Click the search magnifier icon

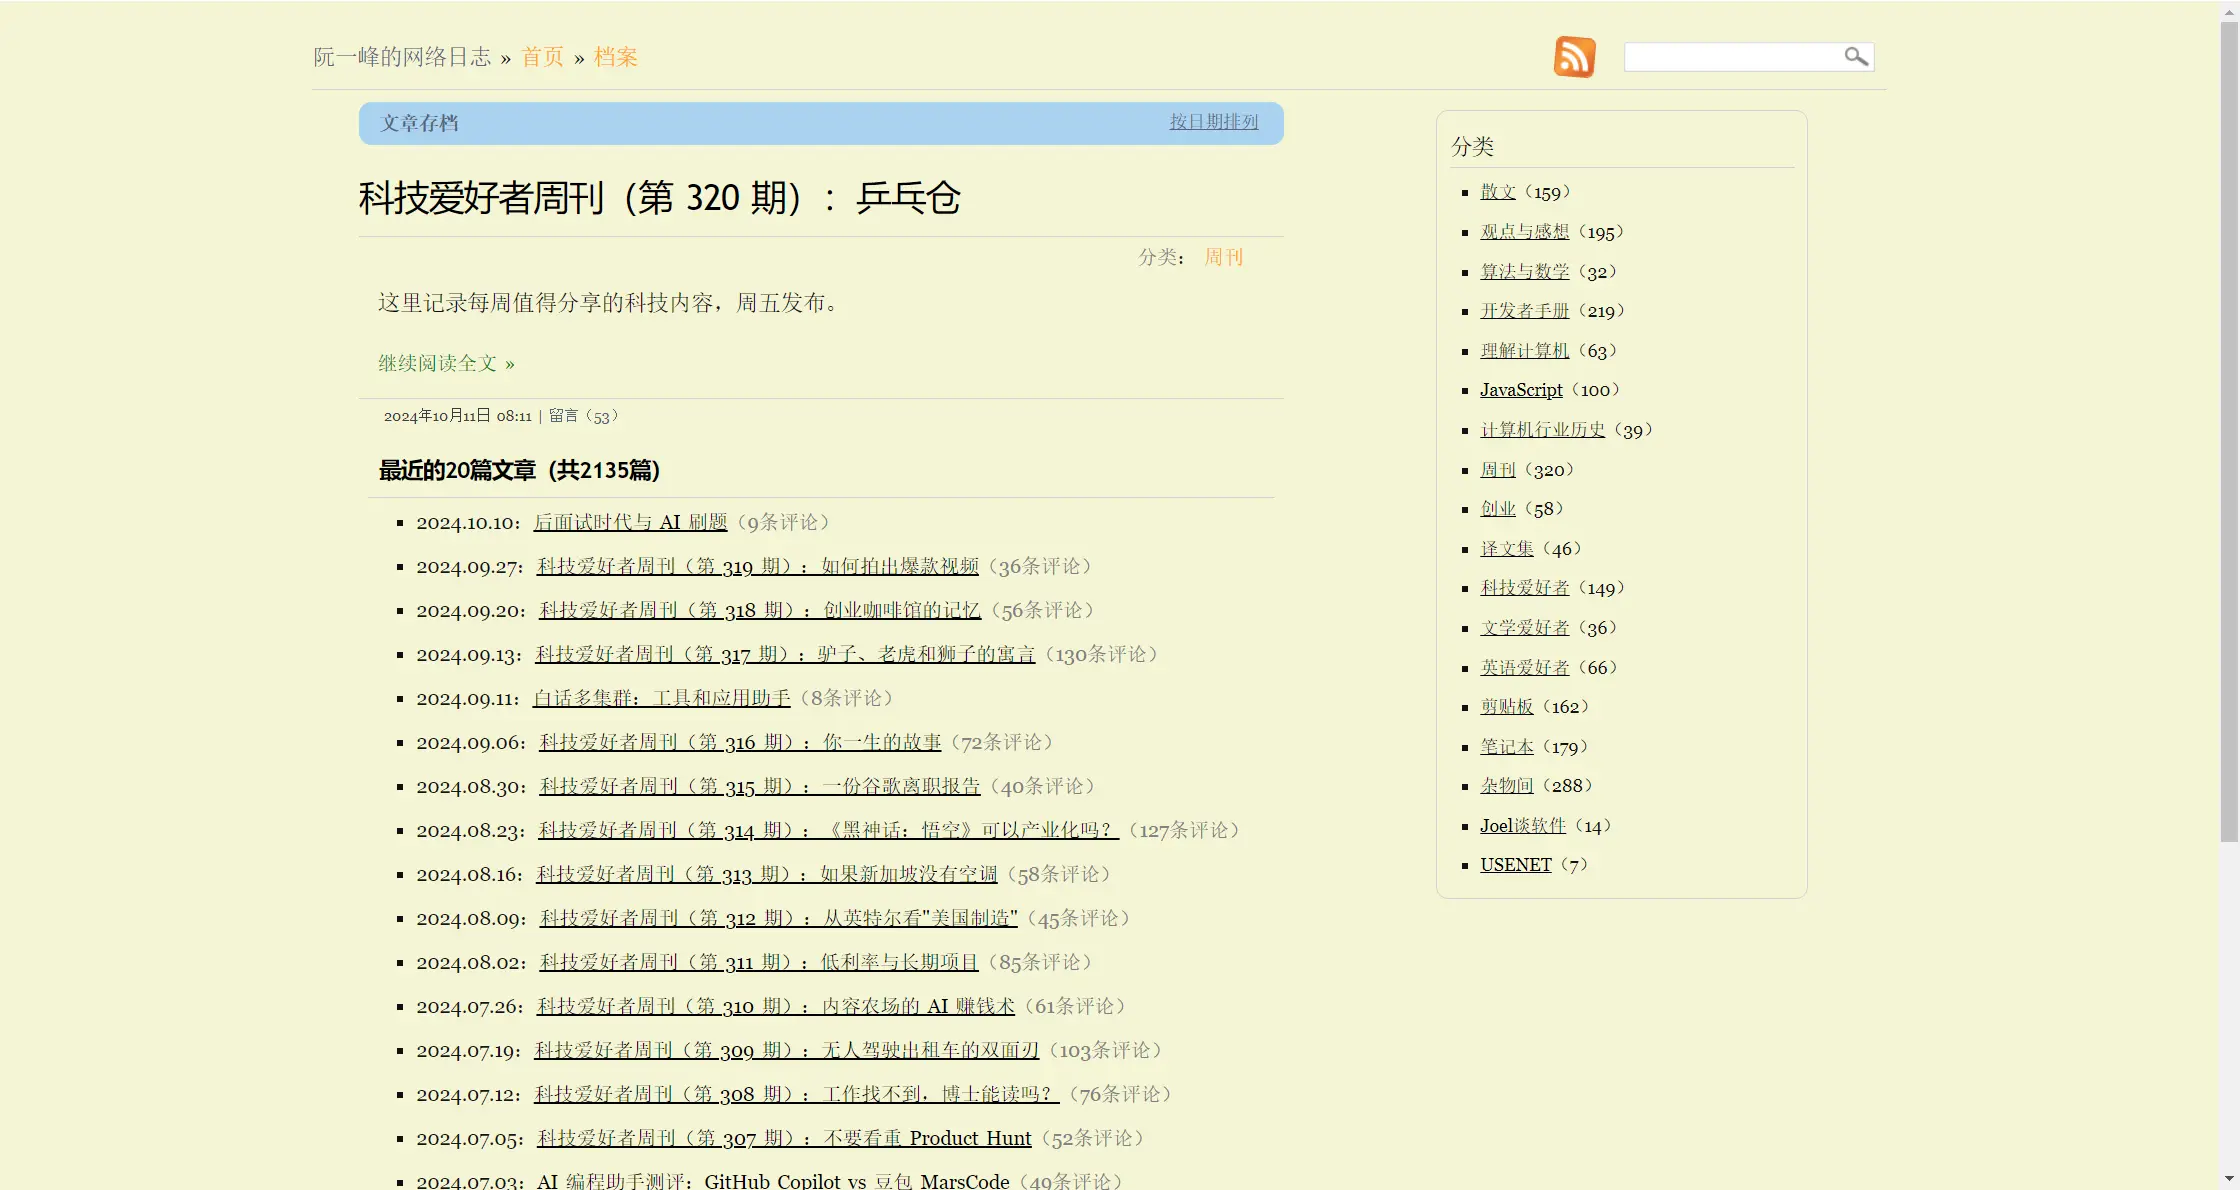[1857, 56]
